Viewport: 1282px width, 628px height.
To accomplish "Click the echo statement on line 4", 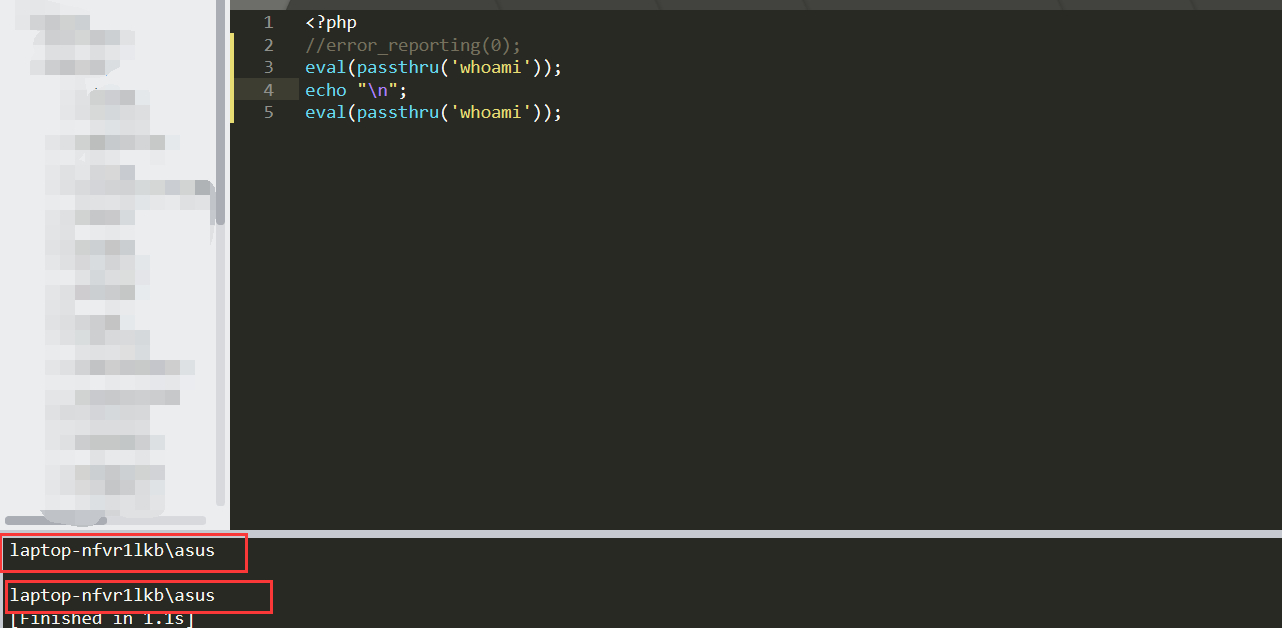I will tap(325, 89).
